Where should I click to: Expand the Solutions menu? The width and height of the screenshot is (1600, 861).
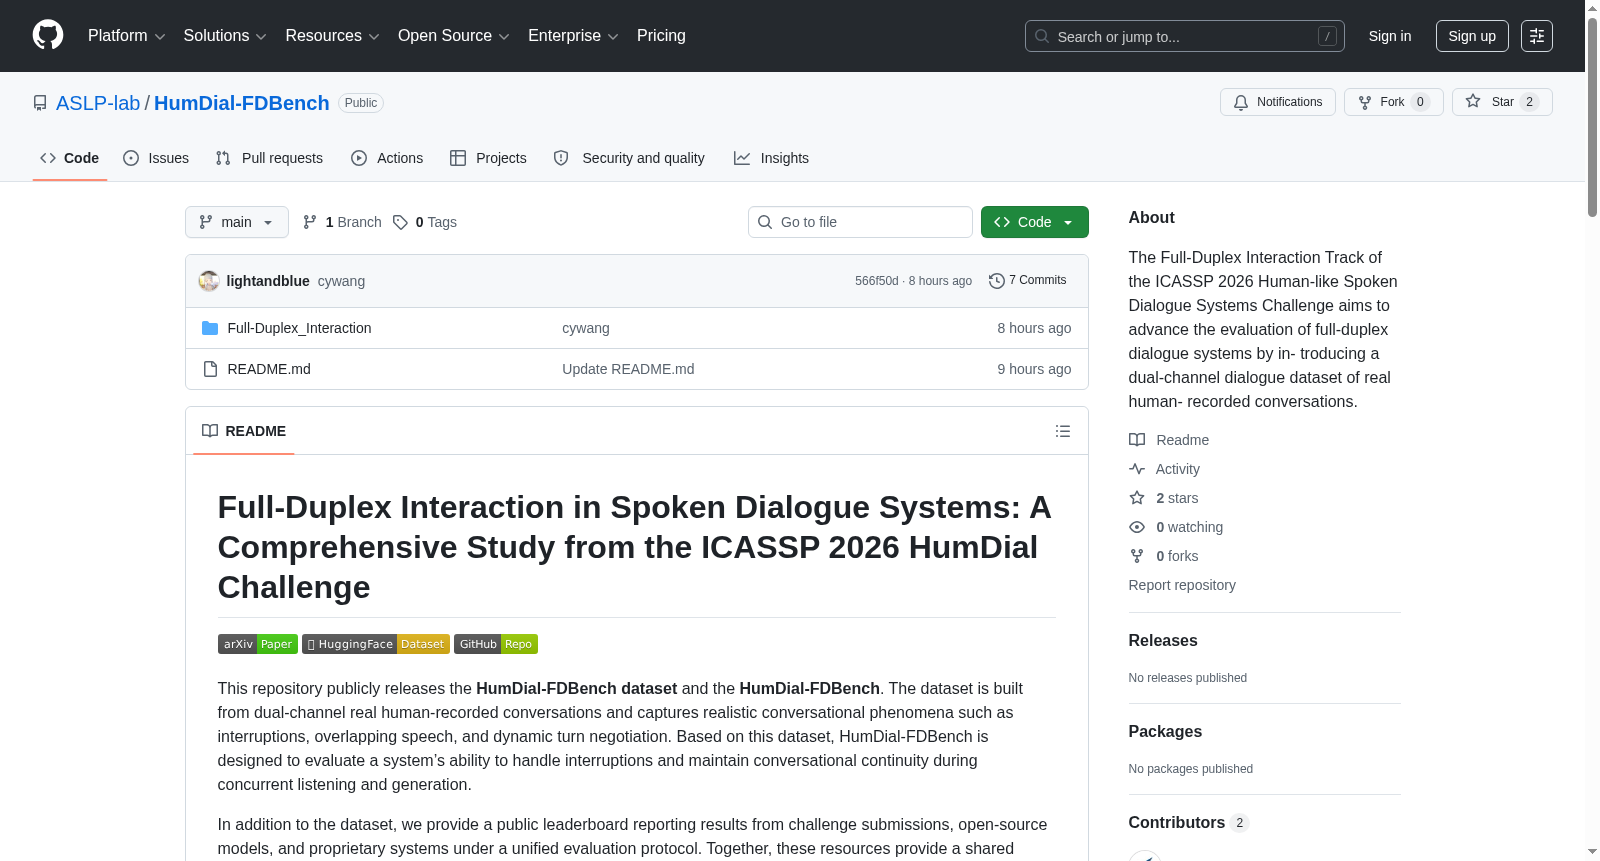pyautogui.click(x=225, y=36)
